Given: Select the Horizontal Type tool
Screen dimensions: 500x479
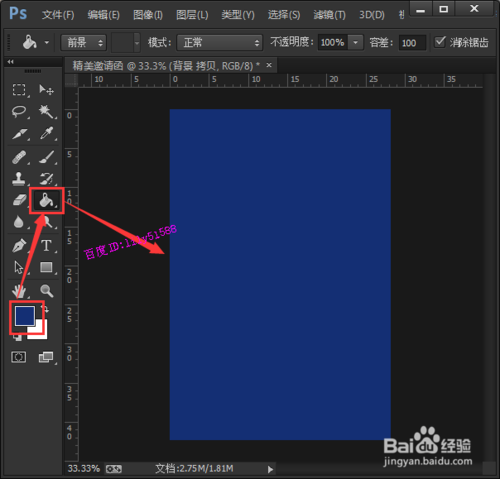Looking at the screenshot, I should point(46,246).
